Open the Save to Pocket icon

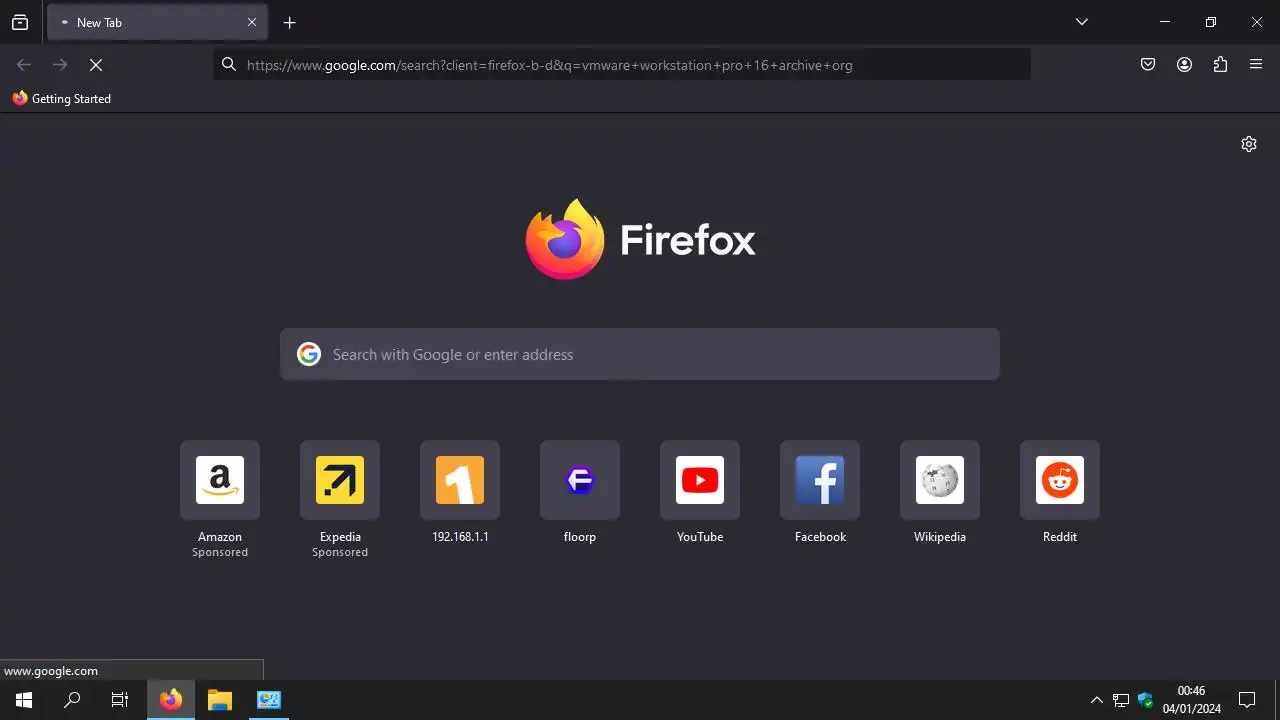[1148, 65]
